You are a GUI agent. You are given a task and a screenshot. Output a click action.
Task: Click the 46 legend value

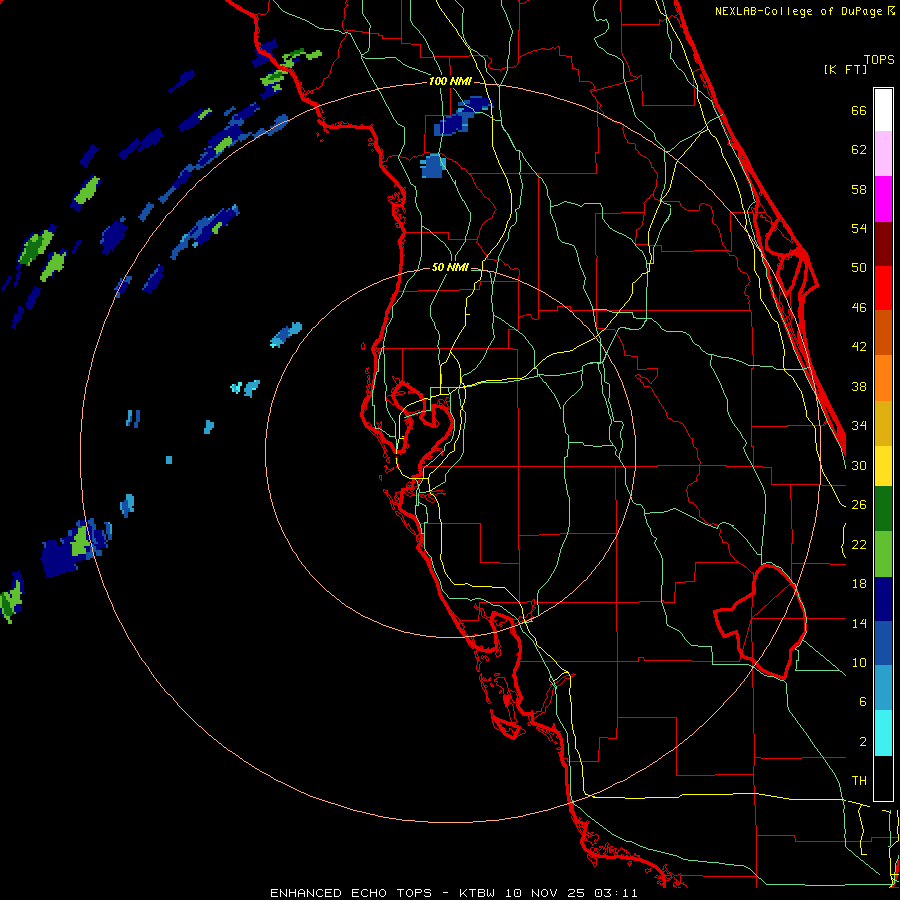[x=859, y=308]
